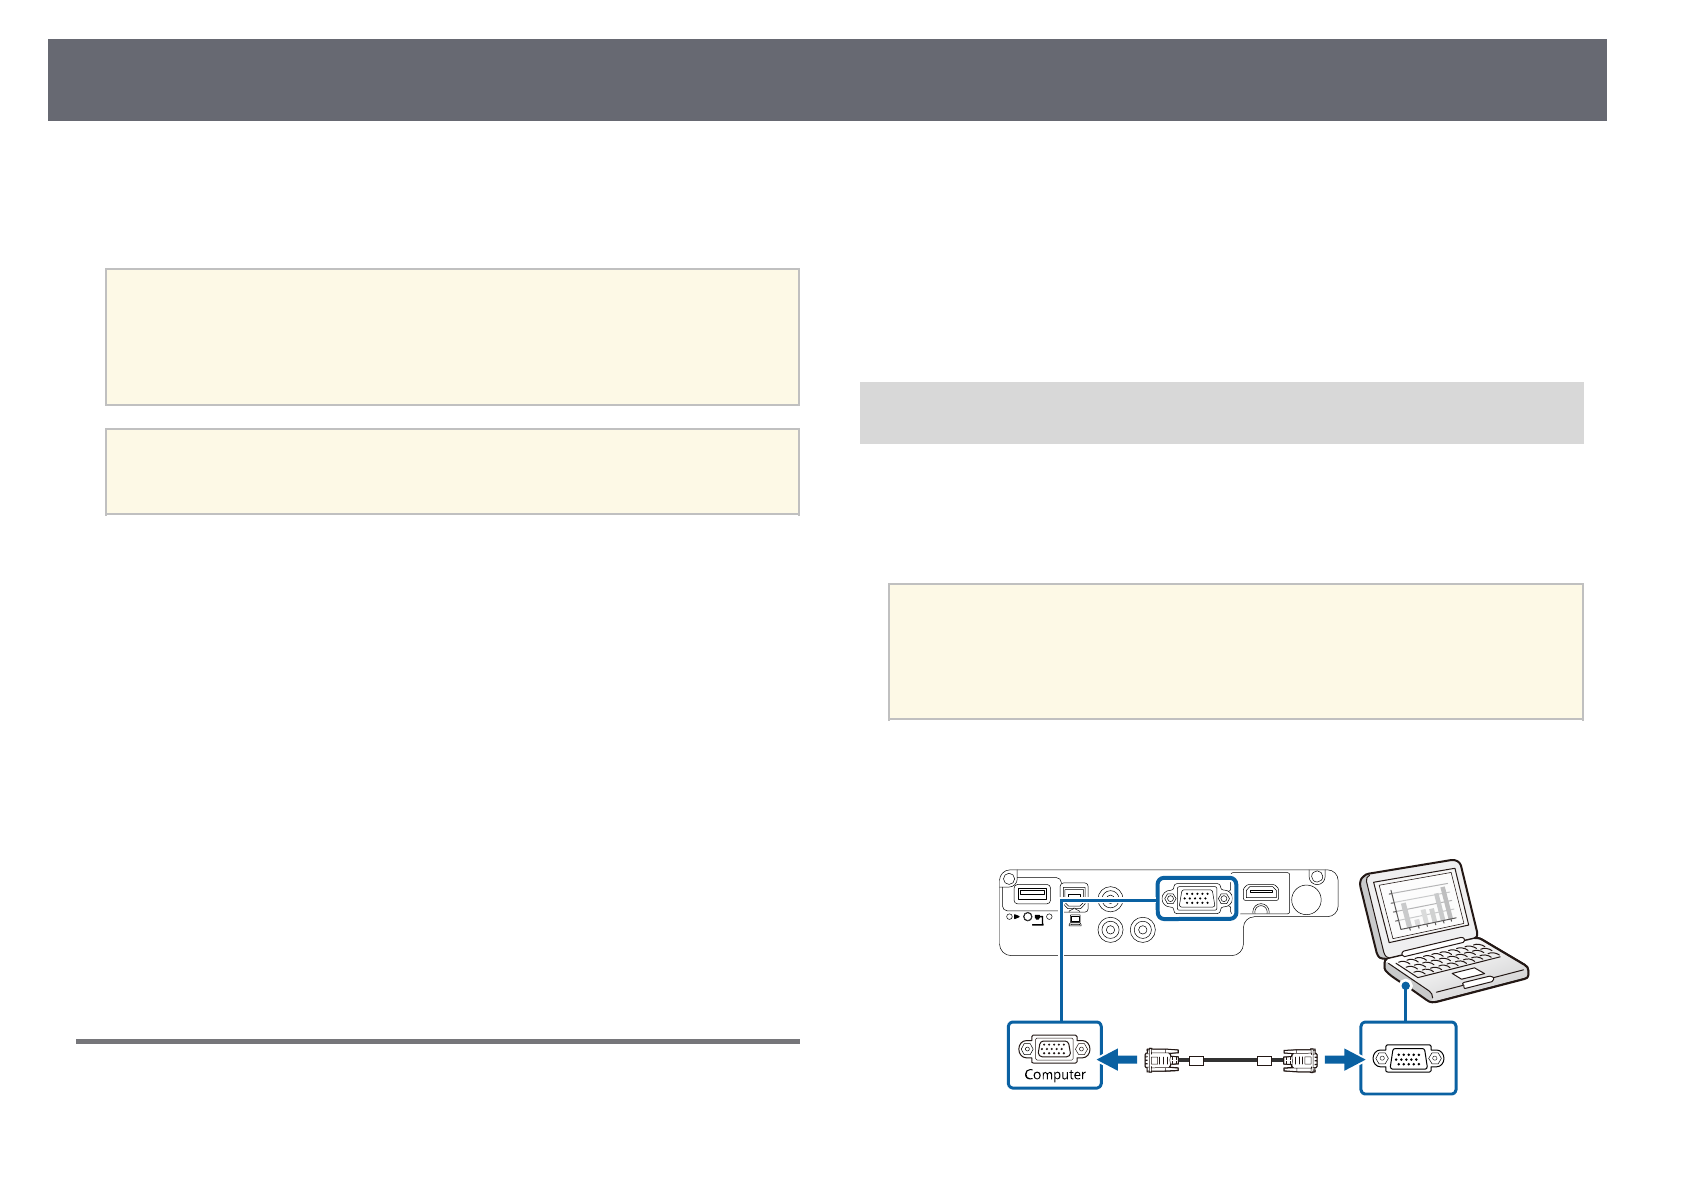Click the smaller cream note box on the left

coord(452,471)
